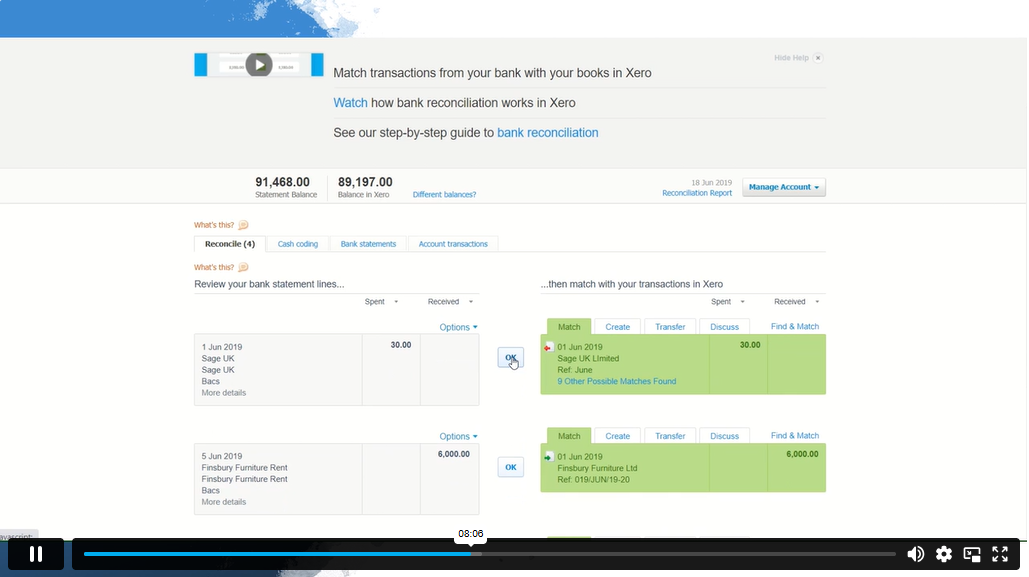Expand Options for the Finsbury Furniture Rent line
Image resolution: width=1029 pixels, height=577 pixels.
coord(458,436)
